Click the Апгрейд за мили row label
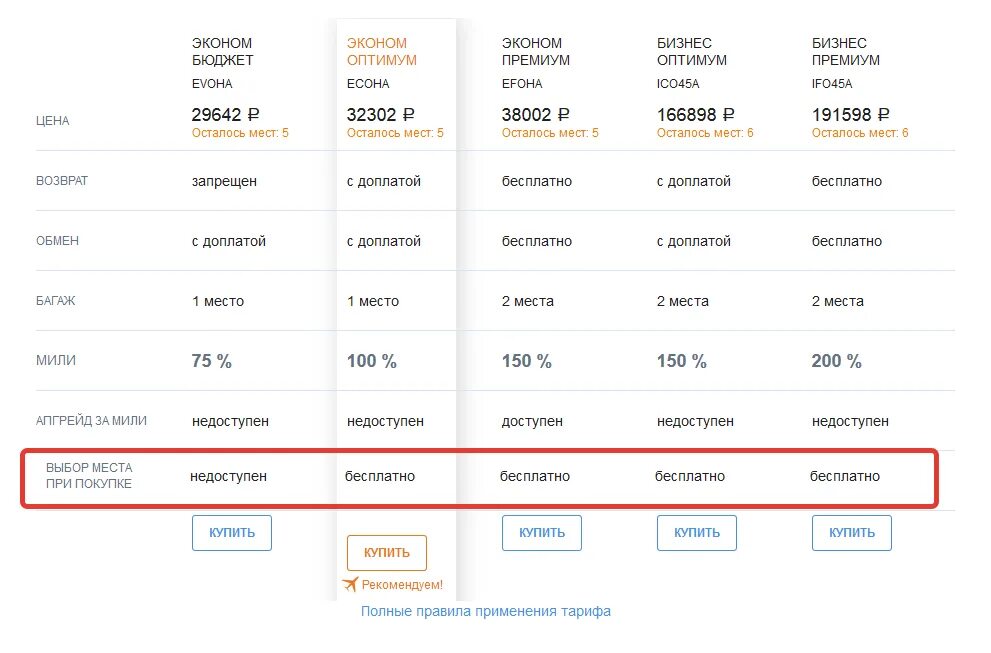The height and width of the screenshot is (653, 991). [x=91, y=421]
